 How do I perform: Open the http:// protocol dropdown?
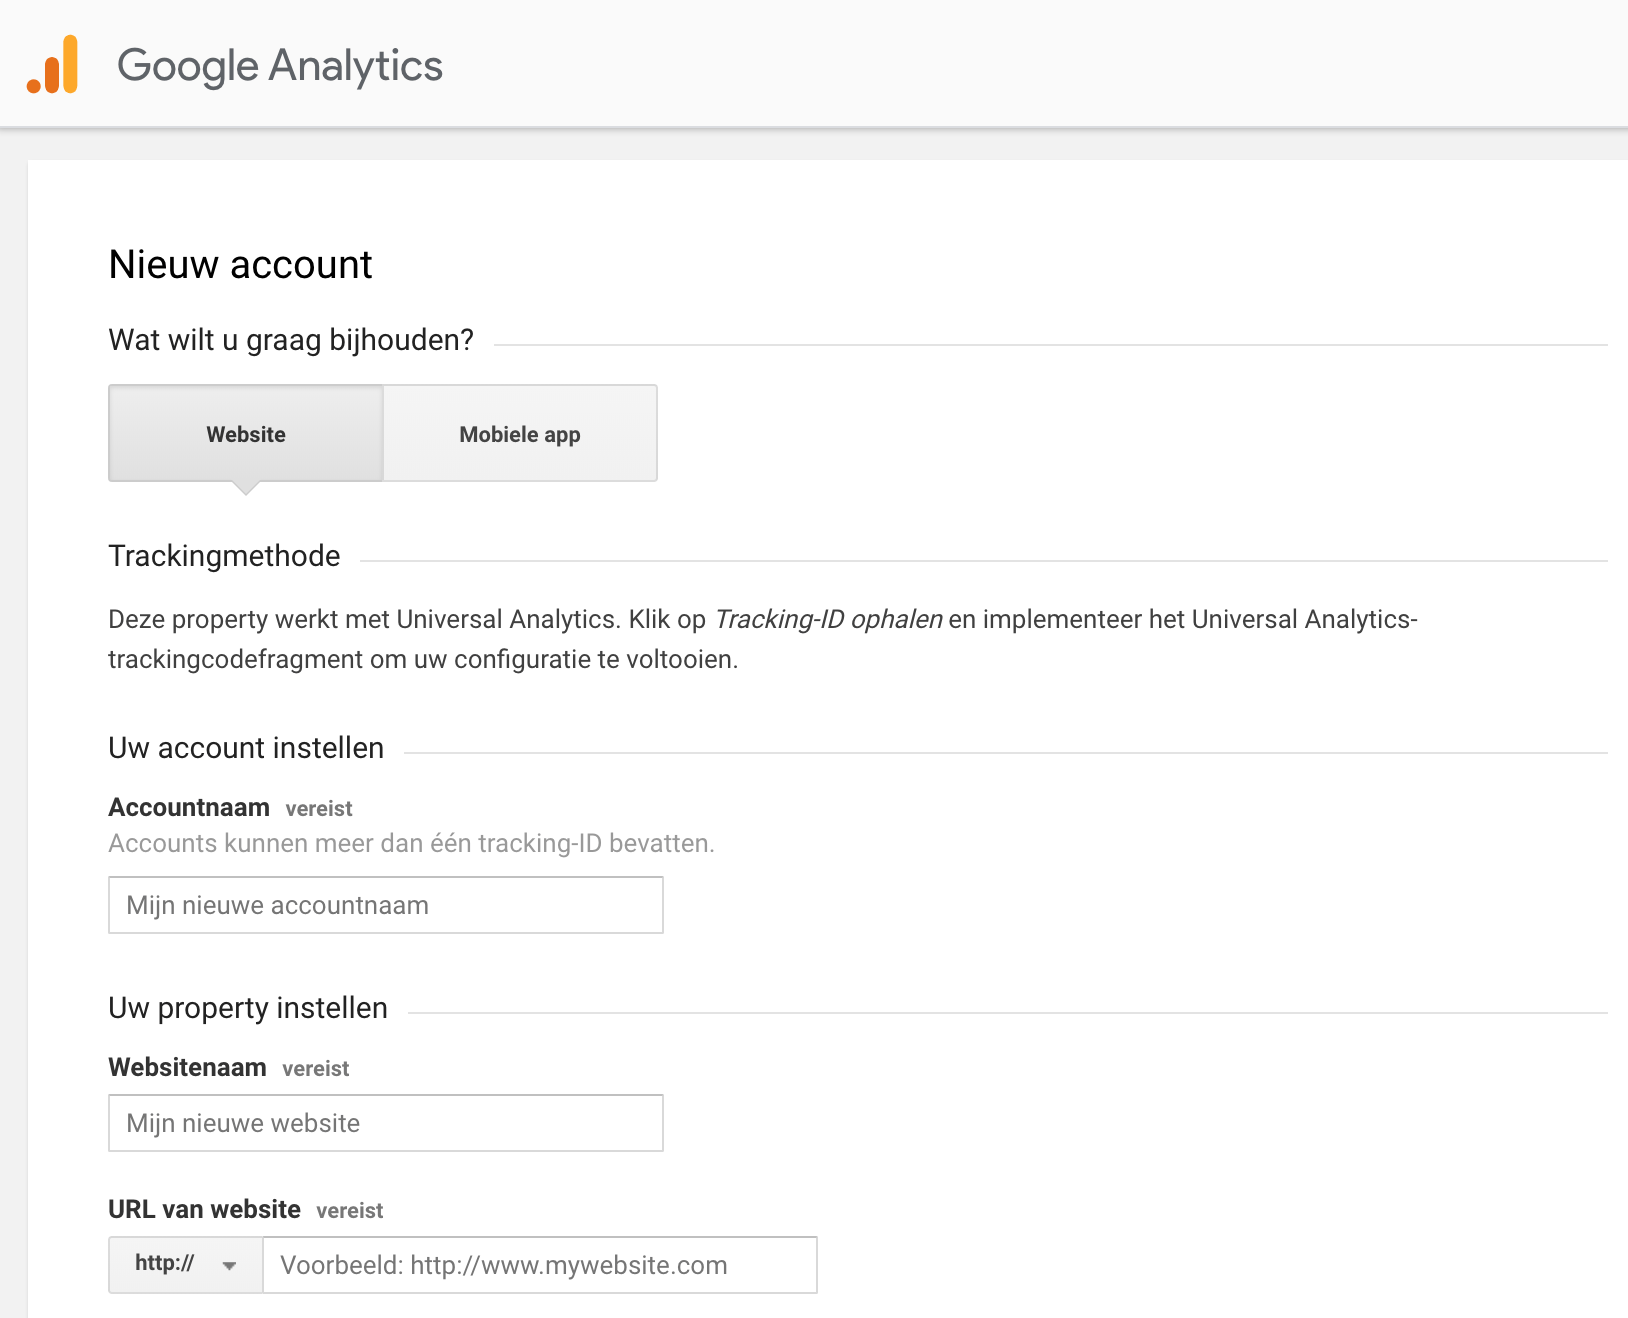pos(185,1265)
